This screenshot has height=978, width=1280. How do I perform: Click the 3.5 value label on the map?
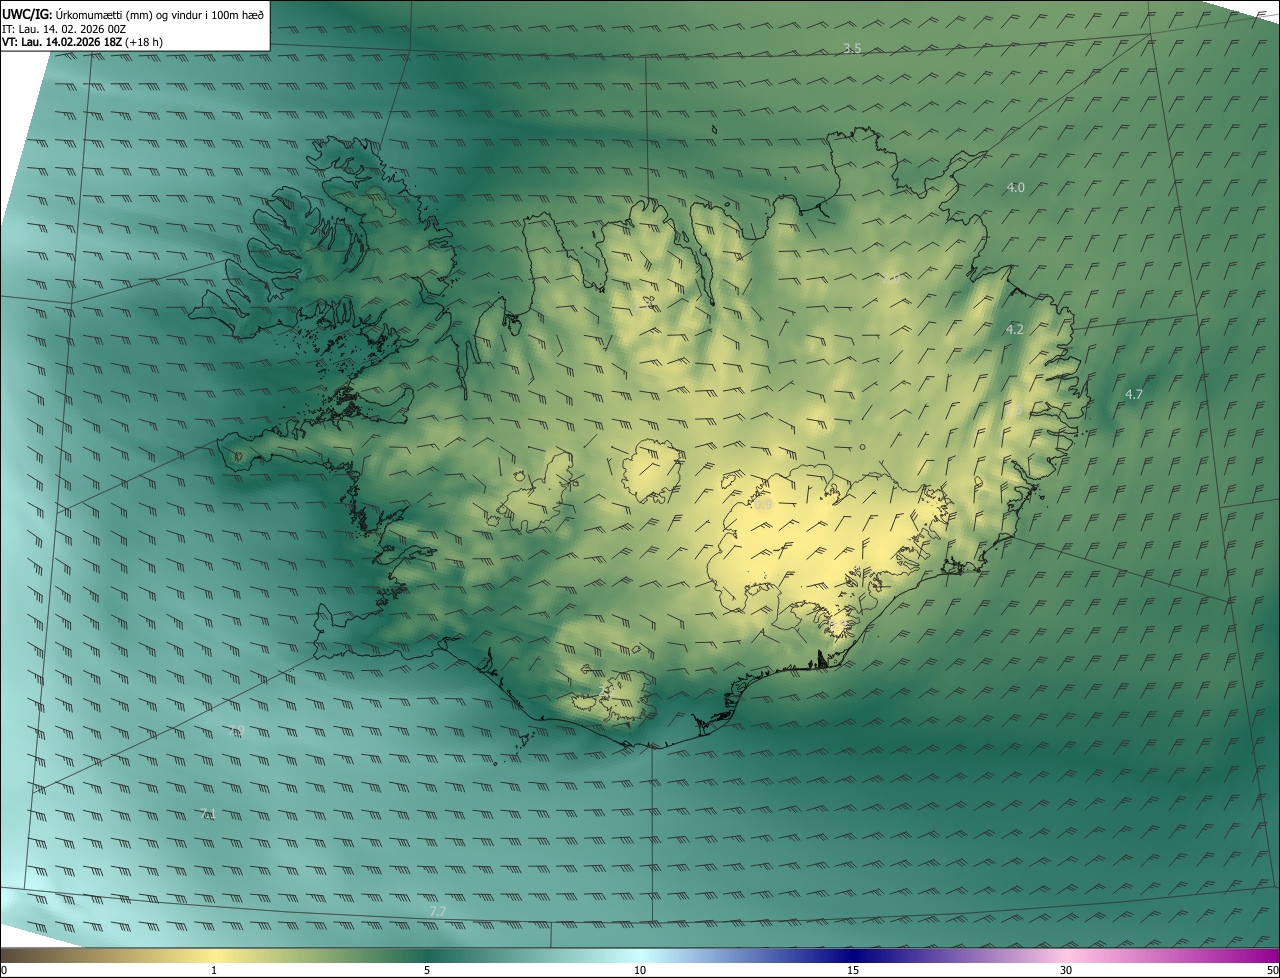pos(852,48)
